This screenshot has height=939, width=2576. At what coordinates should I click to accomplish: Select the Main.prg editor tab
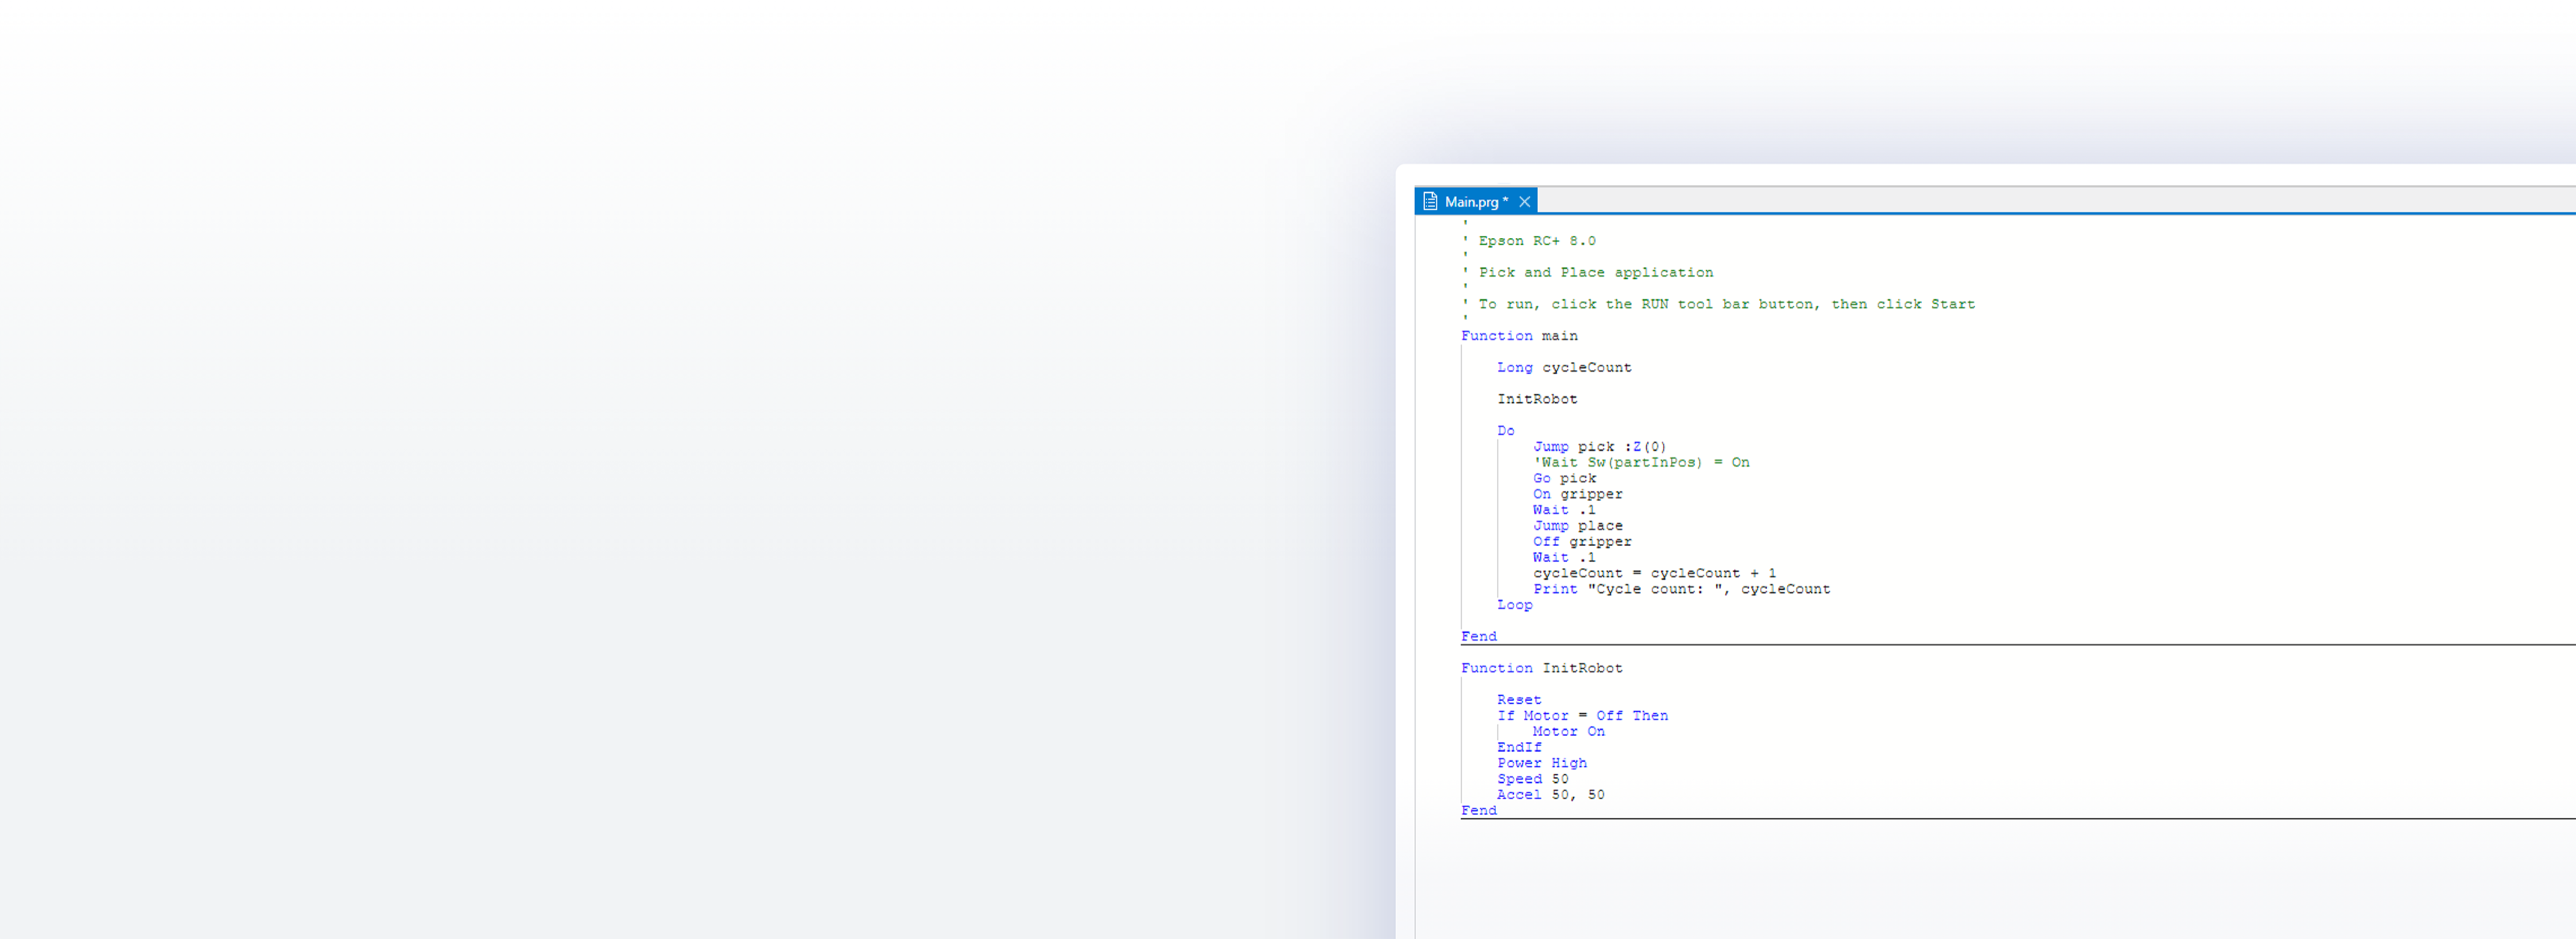1474,202
